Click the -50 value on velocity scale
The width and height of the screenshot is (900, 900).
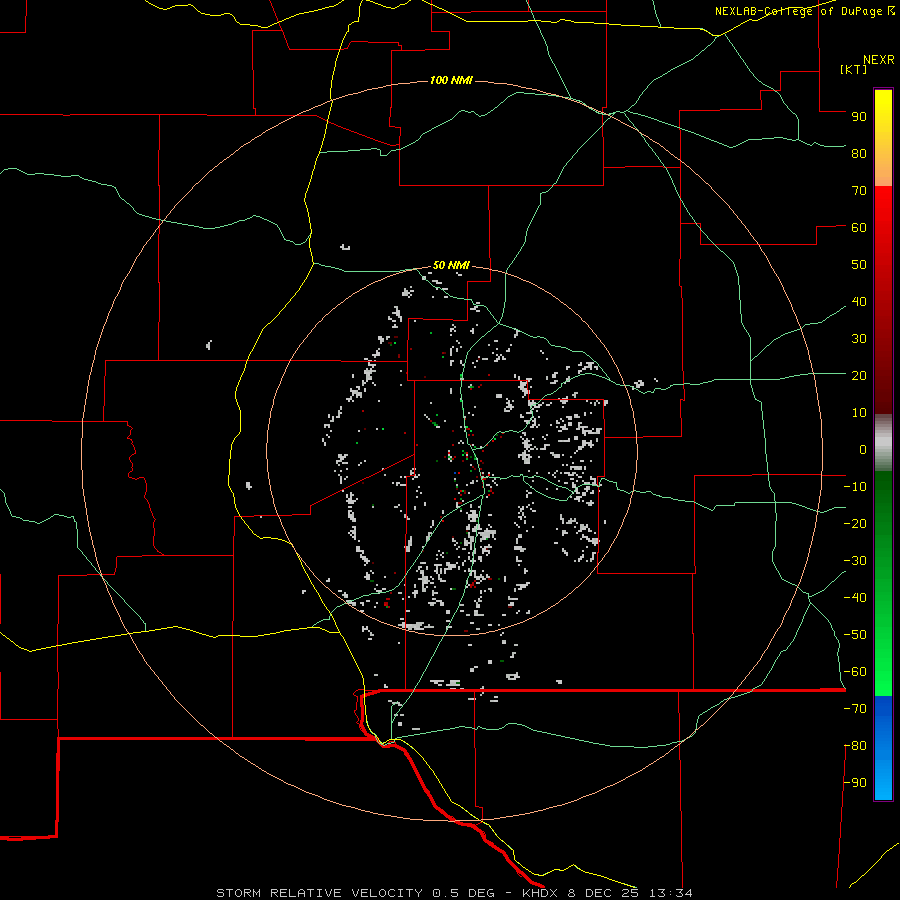[x=855, y=635]
